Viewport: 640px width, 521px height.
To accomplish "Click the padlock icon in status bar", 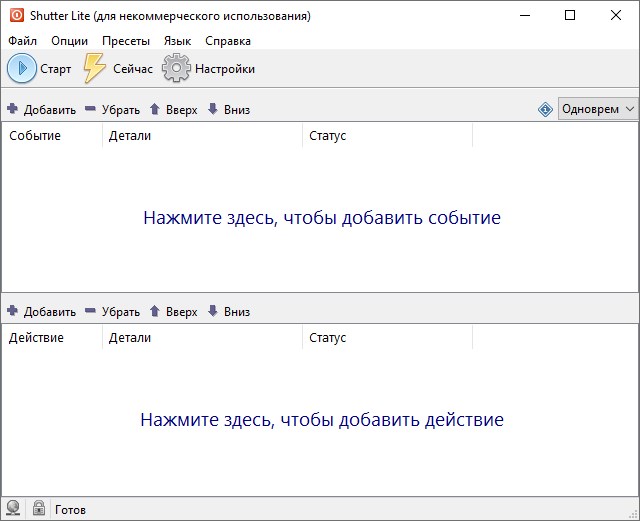I will coord(39,508).
